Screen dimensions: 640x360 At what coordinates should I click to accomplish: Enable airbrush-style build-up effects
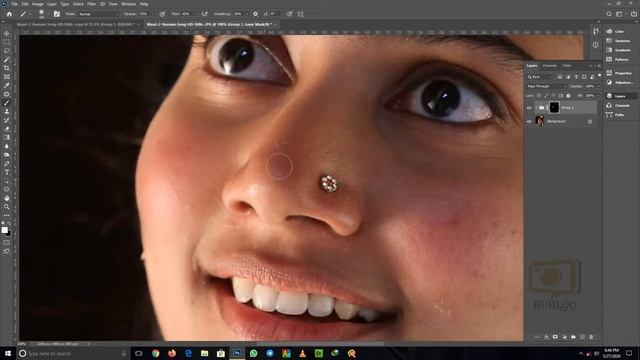204,14
